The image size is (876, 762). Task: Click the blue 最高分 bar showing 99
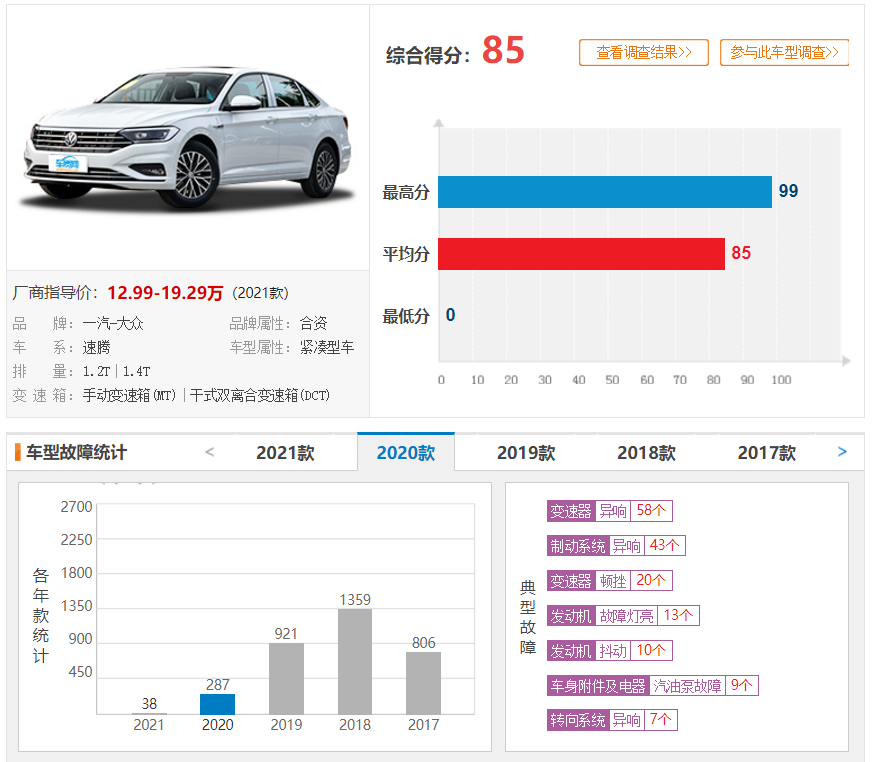(x=604, y=192)
